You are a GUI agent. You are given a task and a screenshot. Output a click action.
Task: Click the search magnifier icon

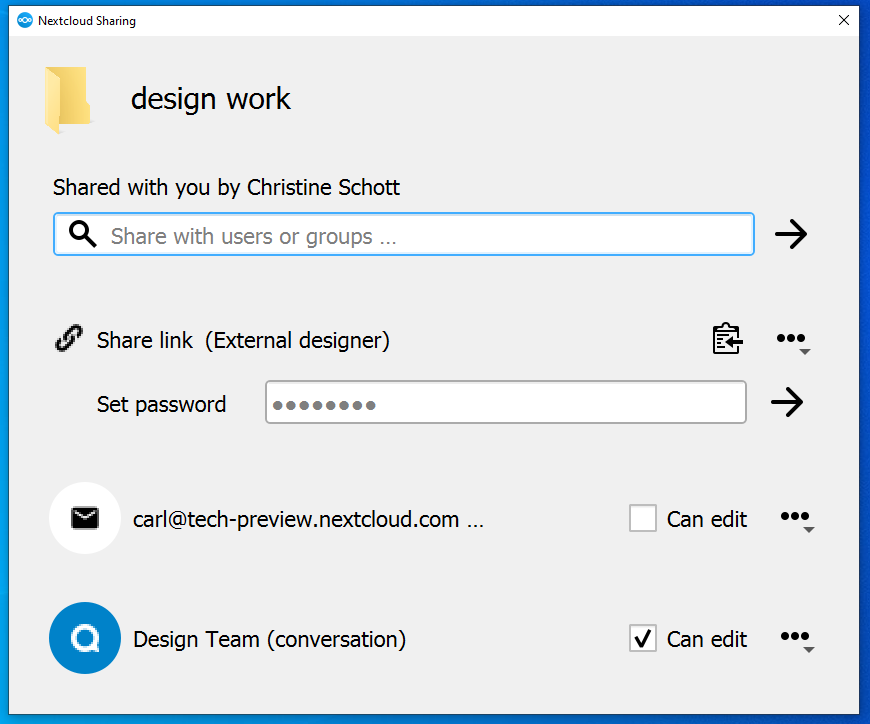pos(83,234)
